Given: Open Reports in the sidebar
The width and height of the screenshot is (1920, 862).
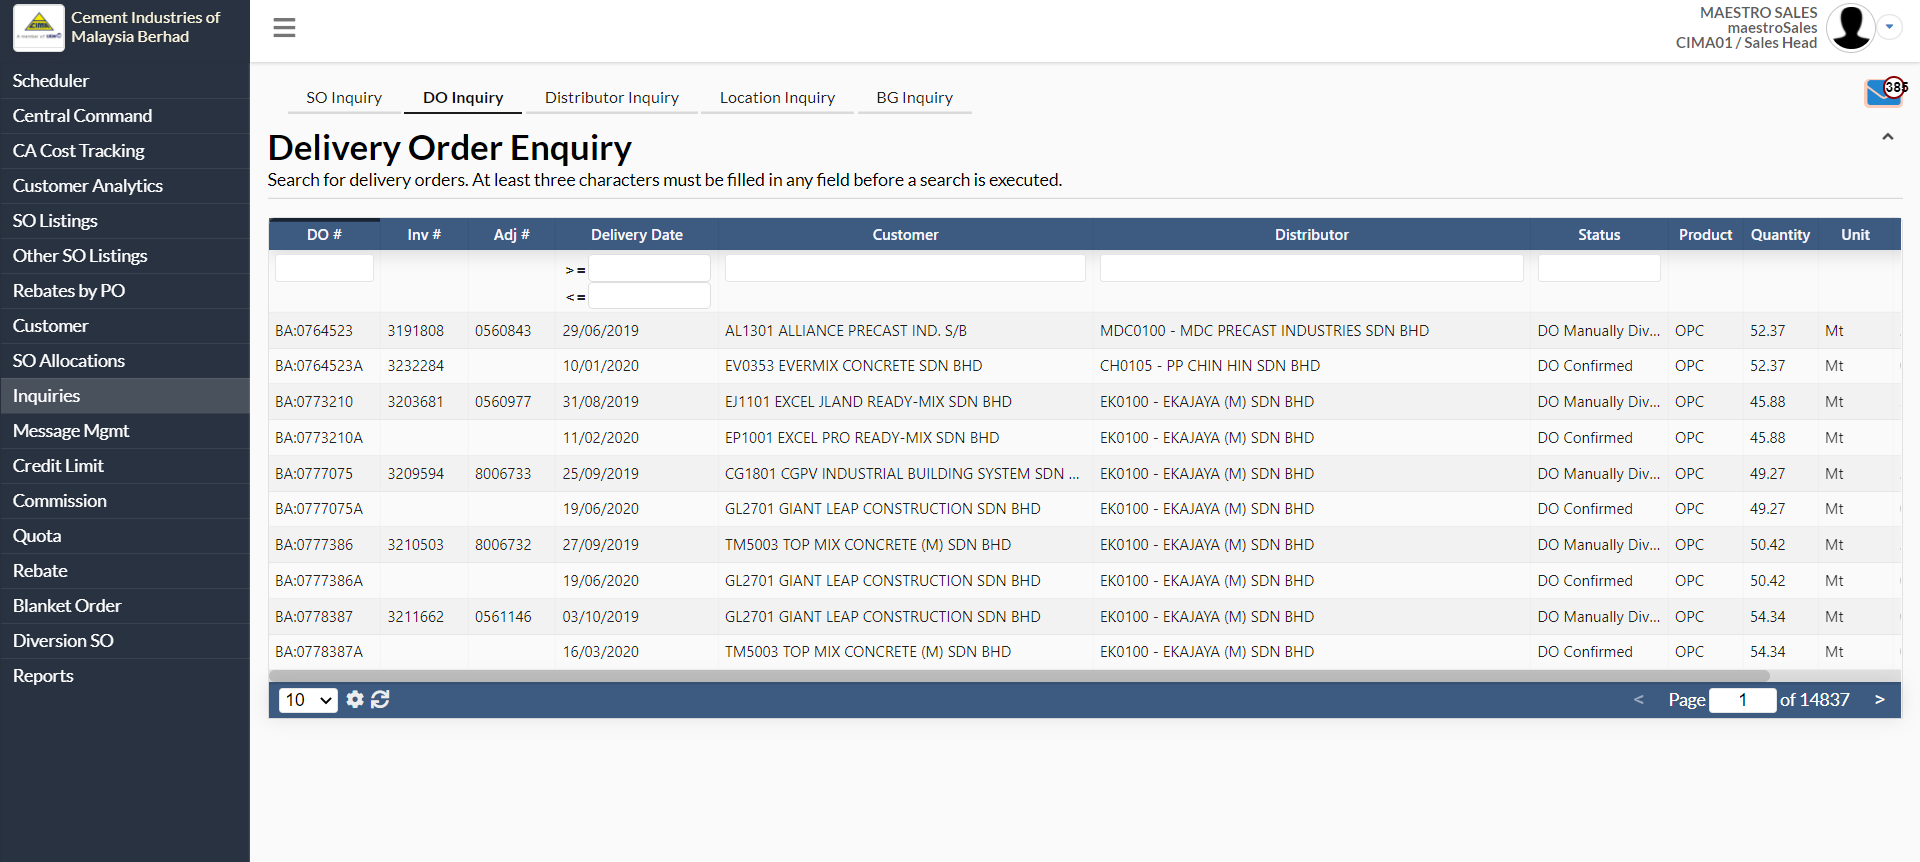Looking at the screenshot, I should (125, 676).
